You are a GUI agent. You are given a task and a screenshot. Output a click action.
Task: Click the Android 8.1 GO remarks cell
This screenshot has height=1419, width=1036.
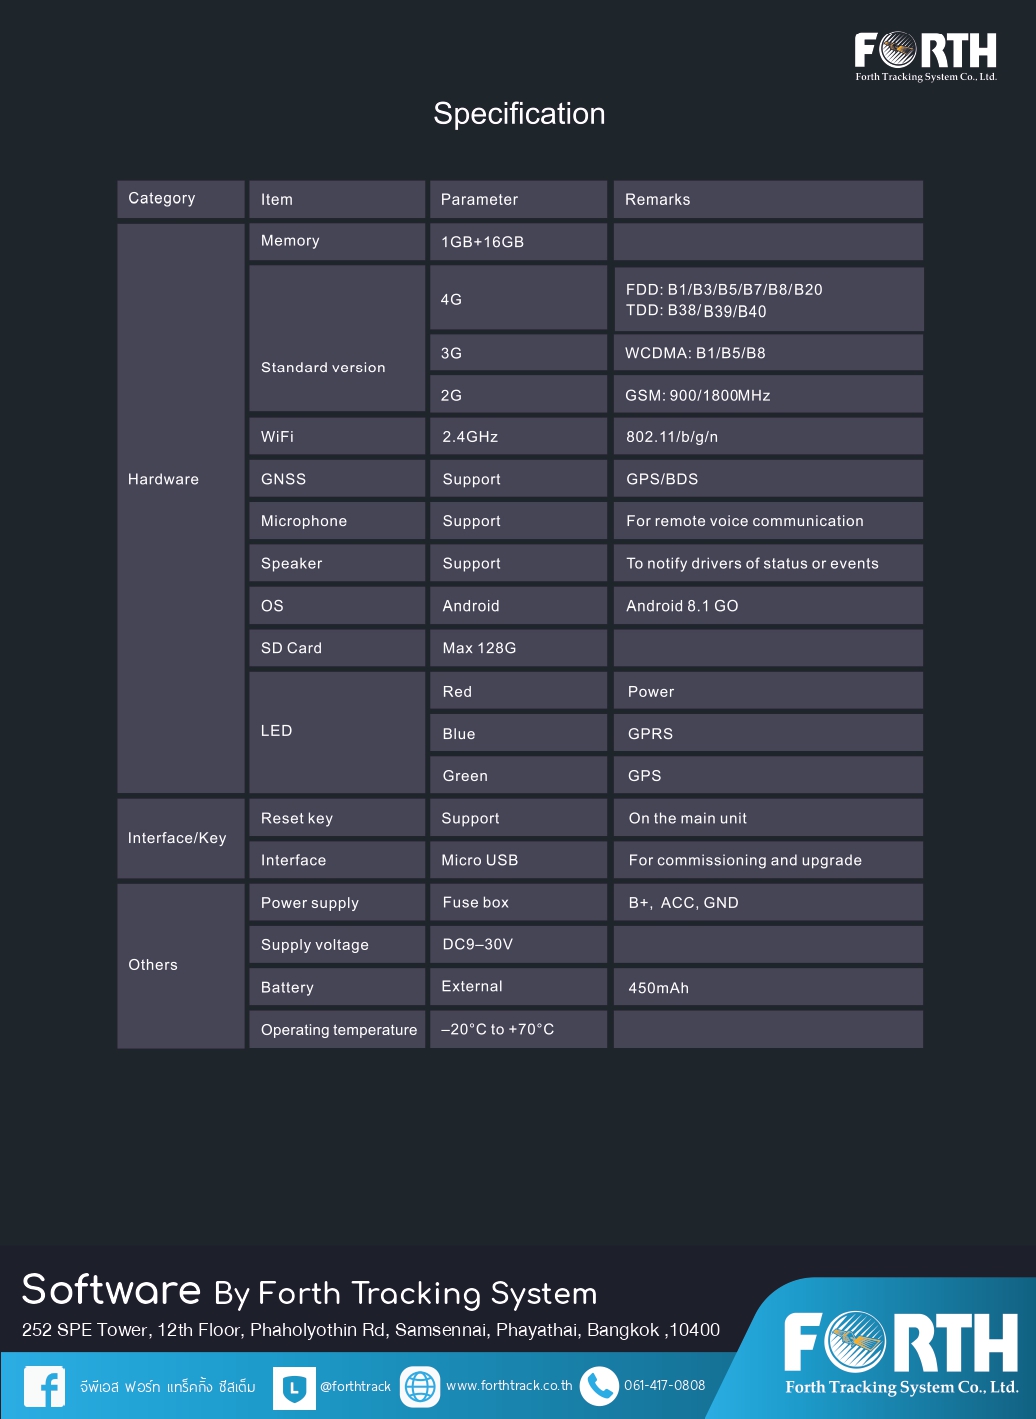click(767, 606)
